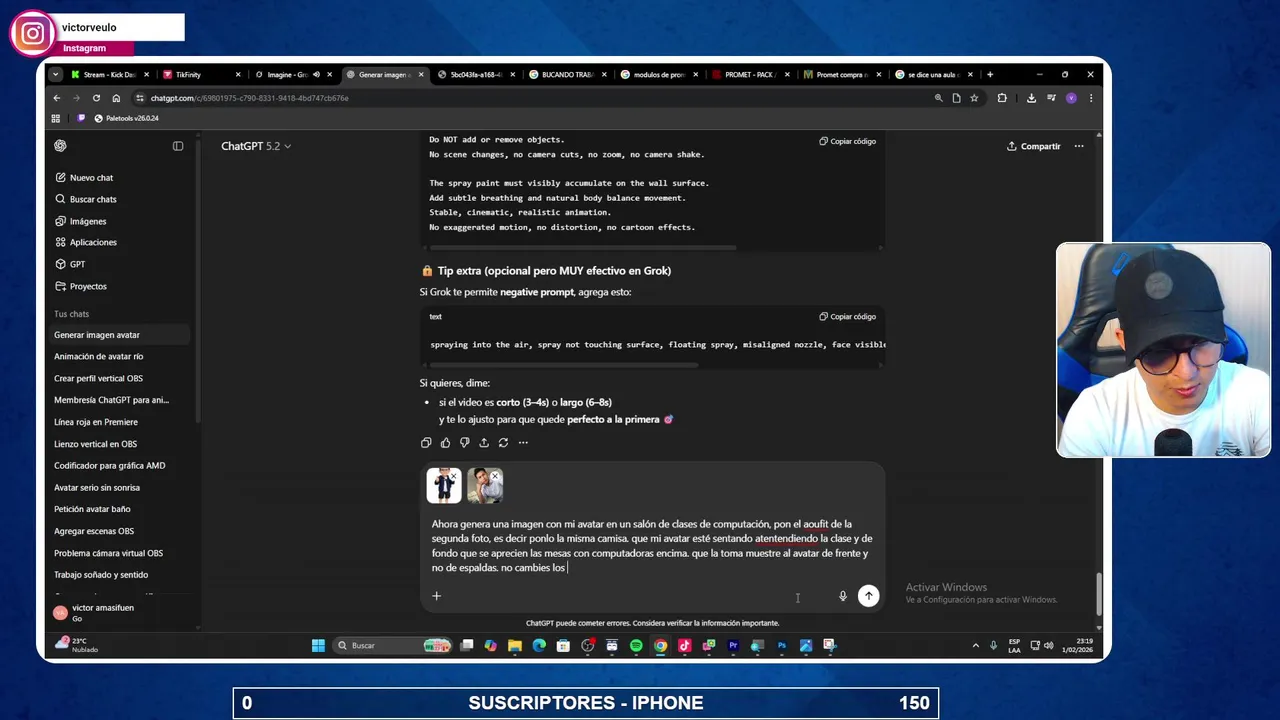Share the assistant response
Screen dimensions: 1280x720
click(484, 442)
